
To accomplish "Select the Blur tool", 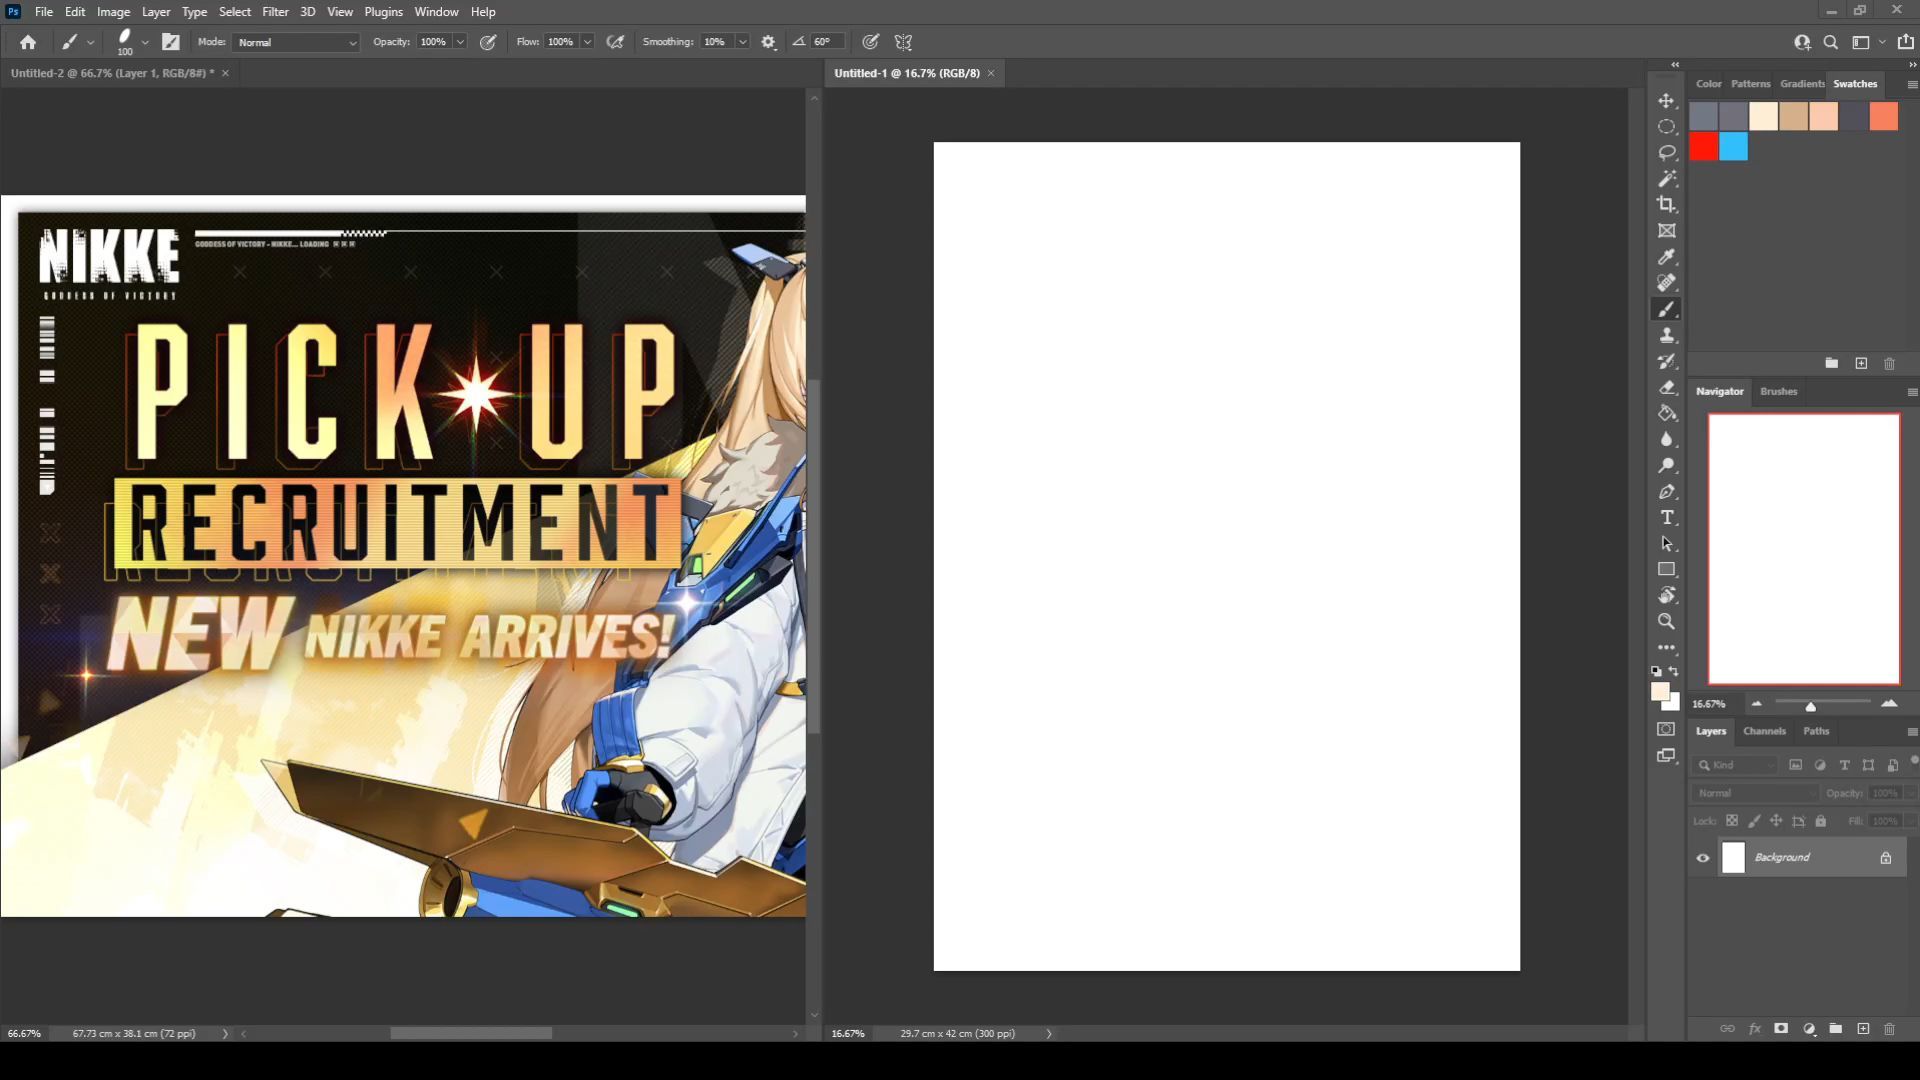I will click(1666, 439).
